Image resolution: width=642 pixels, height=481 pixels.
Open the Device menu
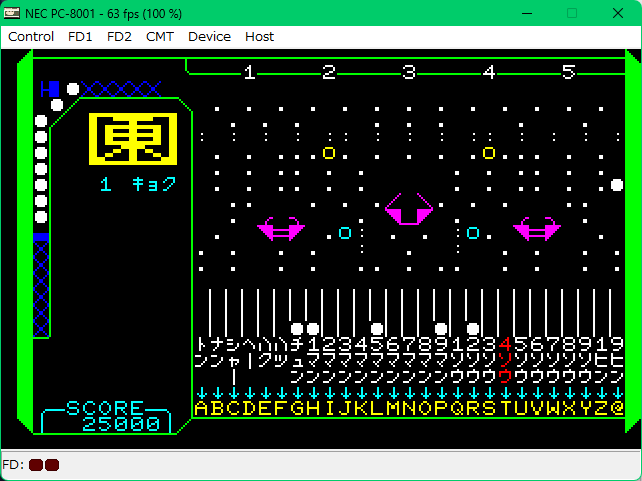[209, 37]
